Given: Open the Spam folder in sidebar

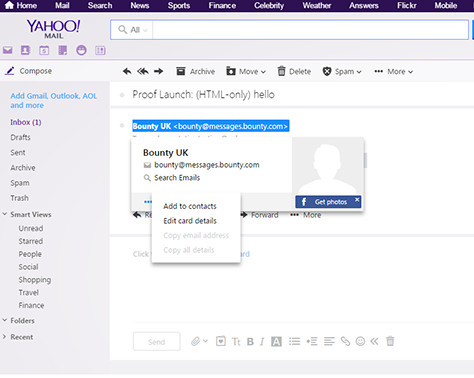Looking at the screenshot, I should (20, 183).
